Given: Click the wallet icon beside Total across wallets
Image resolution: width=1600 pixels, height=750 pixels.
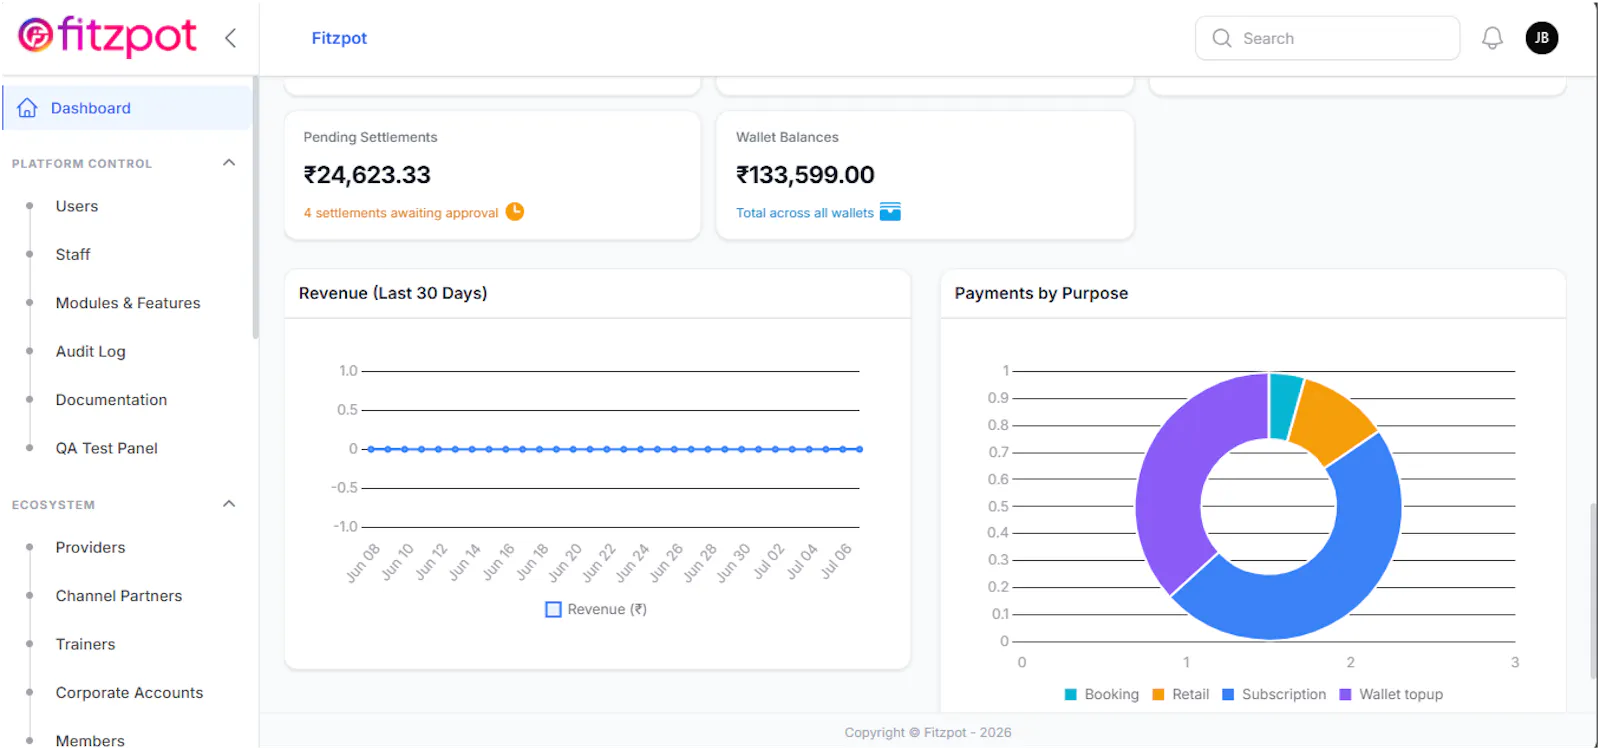Looking at the screenshot, I should tap(890, 212).
